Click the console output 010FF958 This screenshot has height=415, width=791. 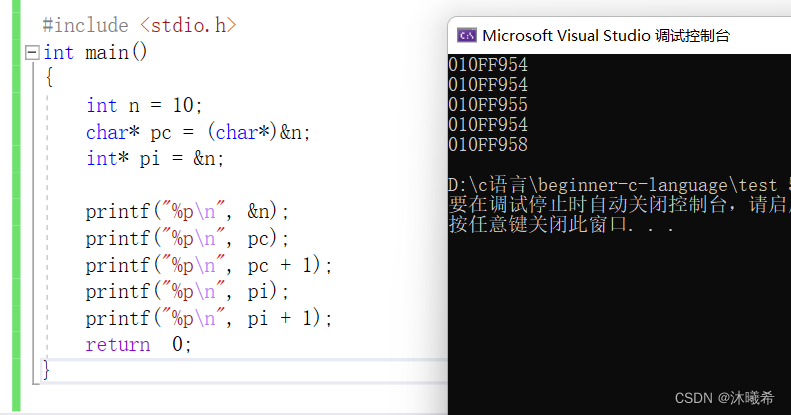(488, 145)
